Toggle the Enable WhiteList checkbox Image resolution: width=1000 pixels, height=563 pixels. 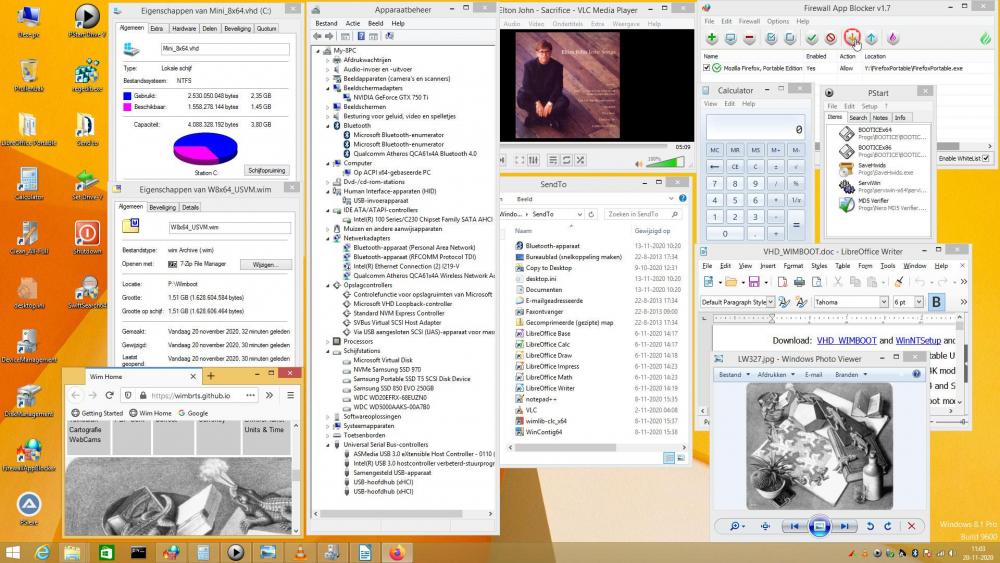(986, 158)
